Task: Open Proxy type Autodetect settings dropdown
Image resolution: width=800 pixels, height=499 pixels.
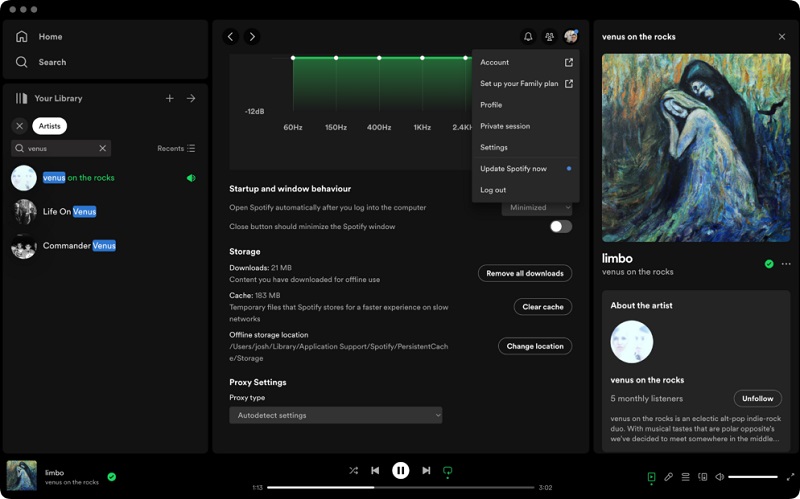Action: pos(336,415)
